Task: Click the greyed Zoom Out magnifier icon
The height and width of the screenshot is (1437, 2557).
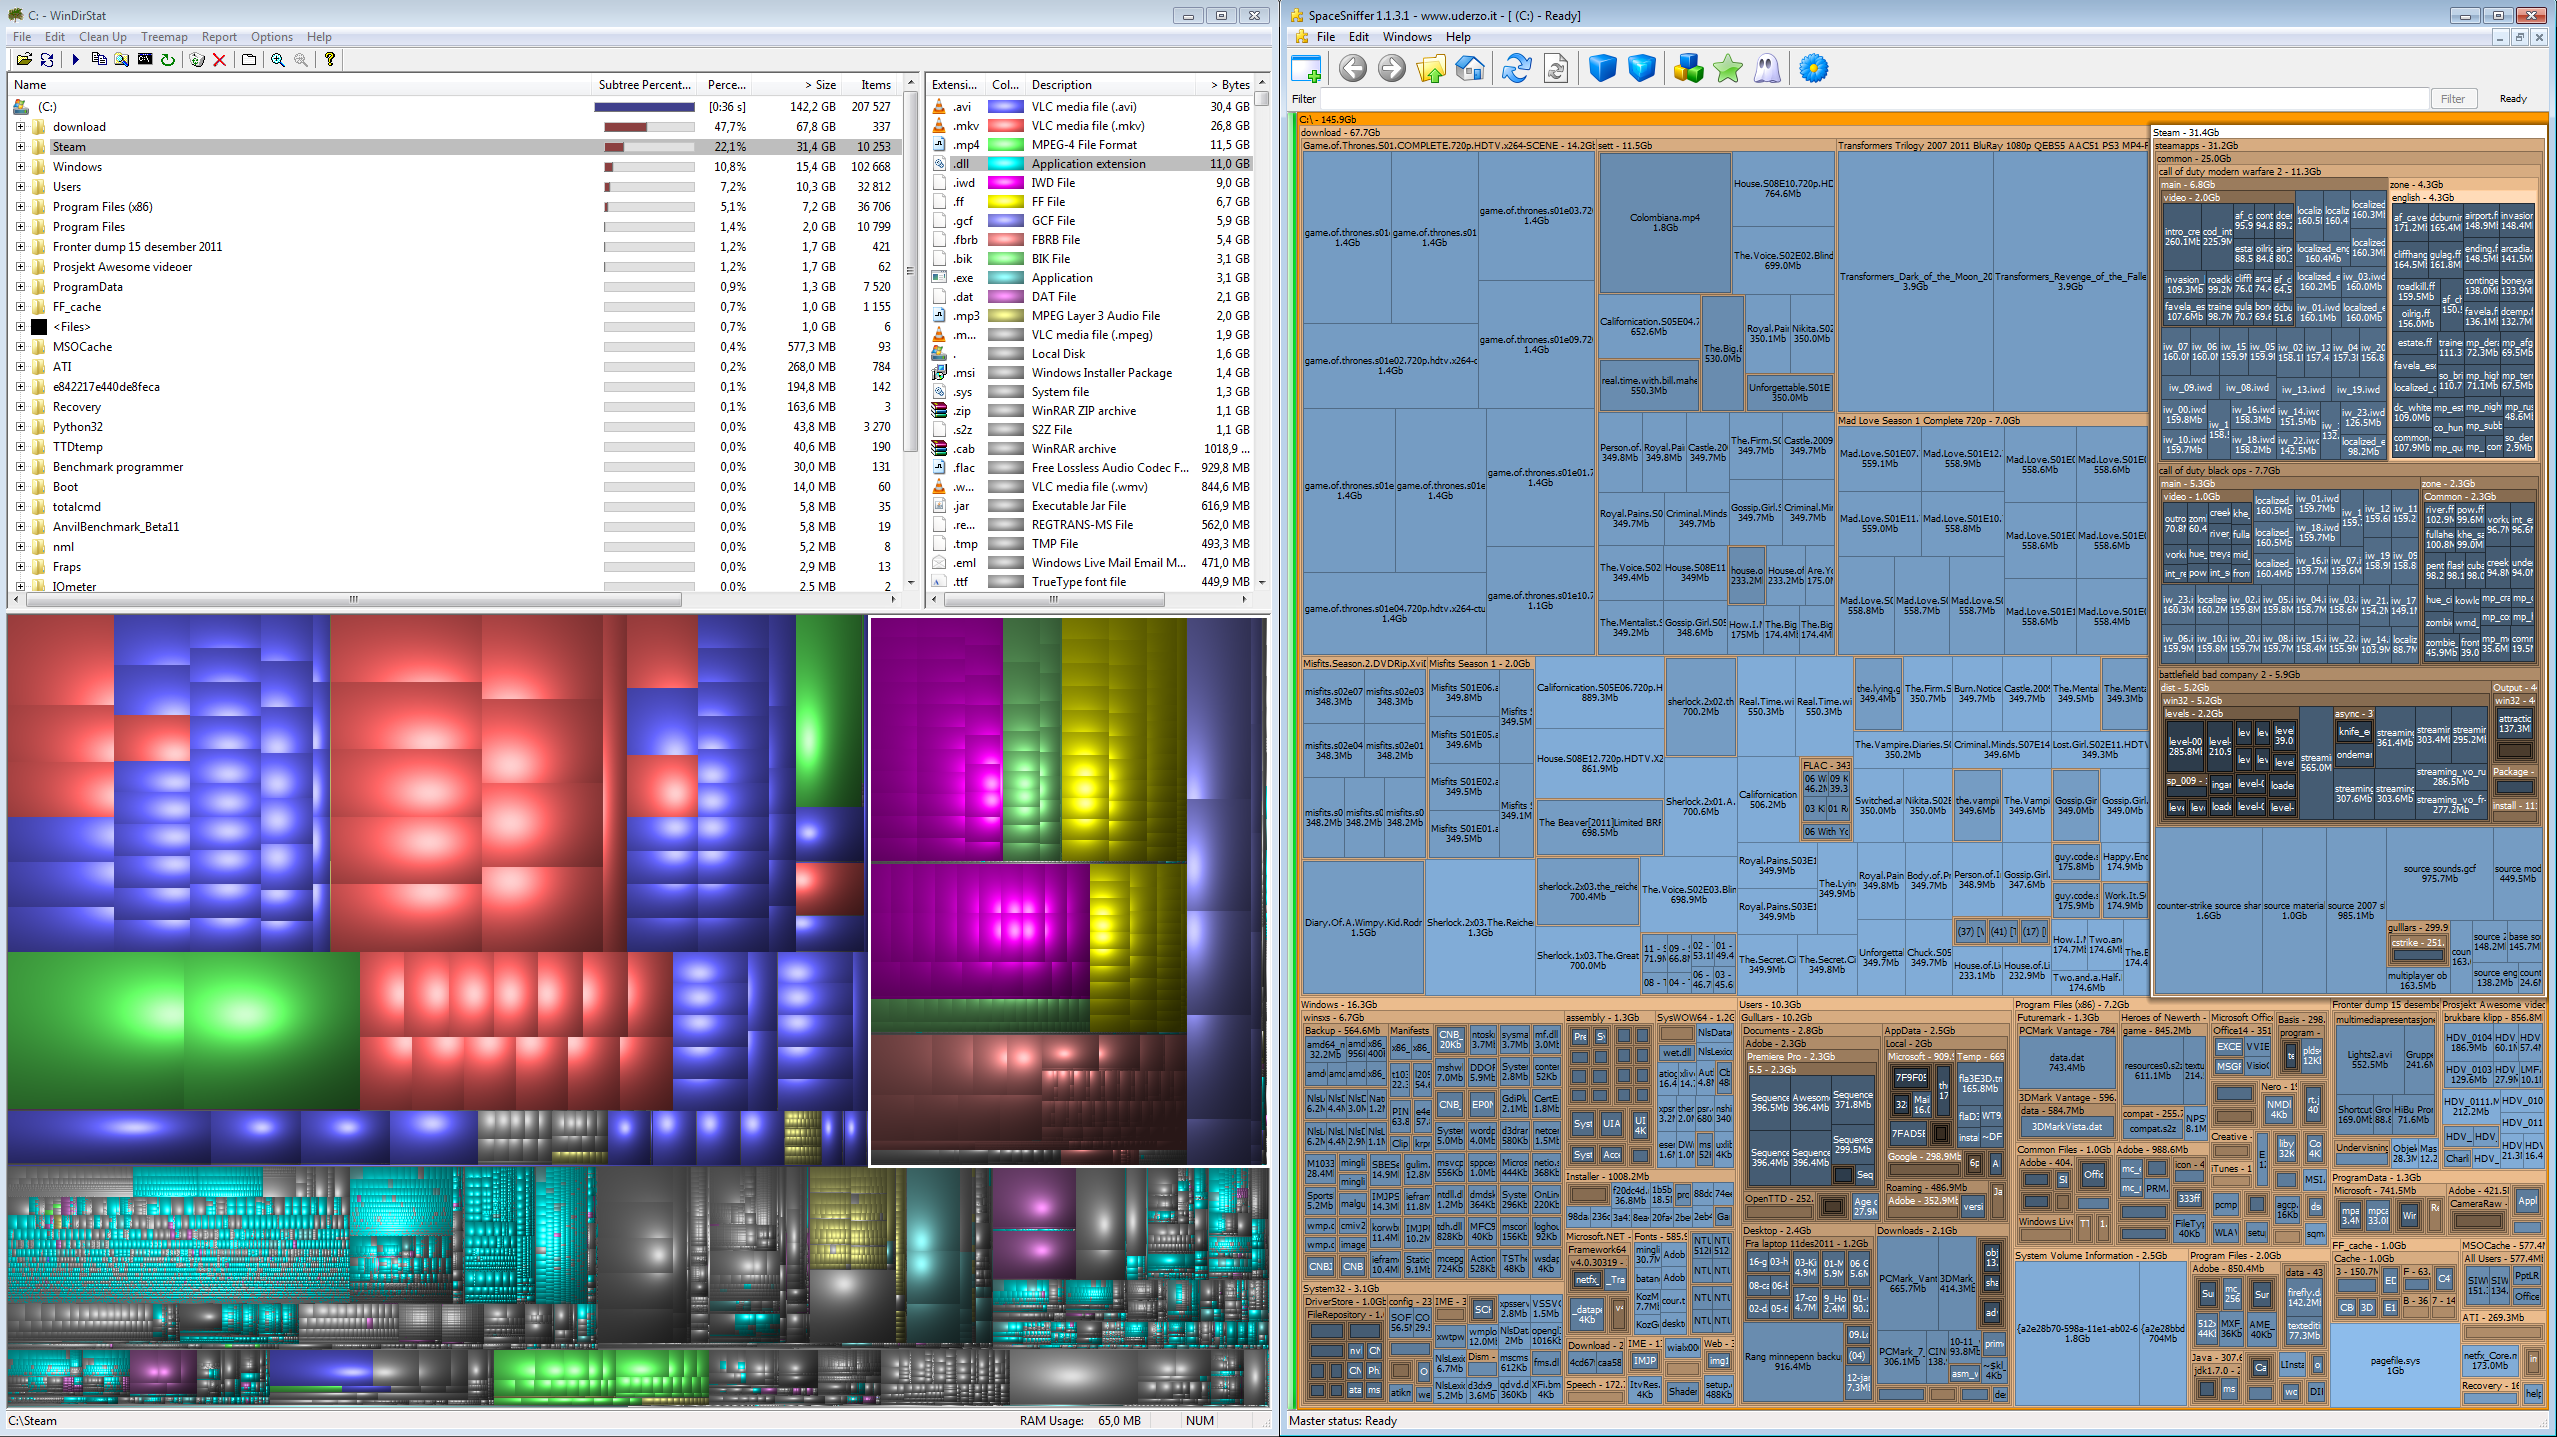Action: click(301, 60)
